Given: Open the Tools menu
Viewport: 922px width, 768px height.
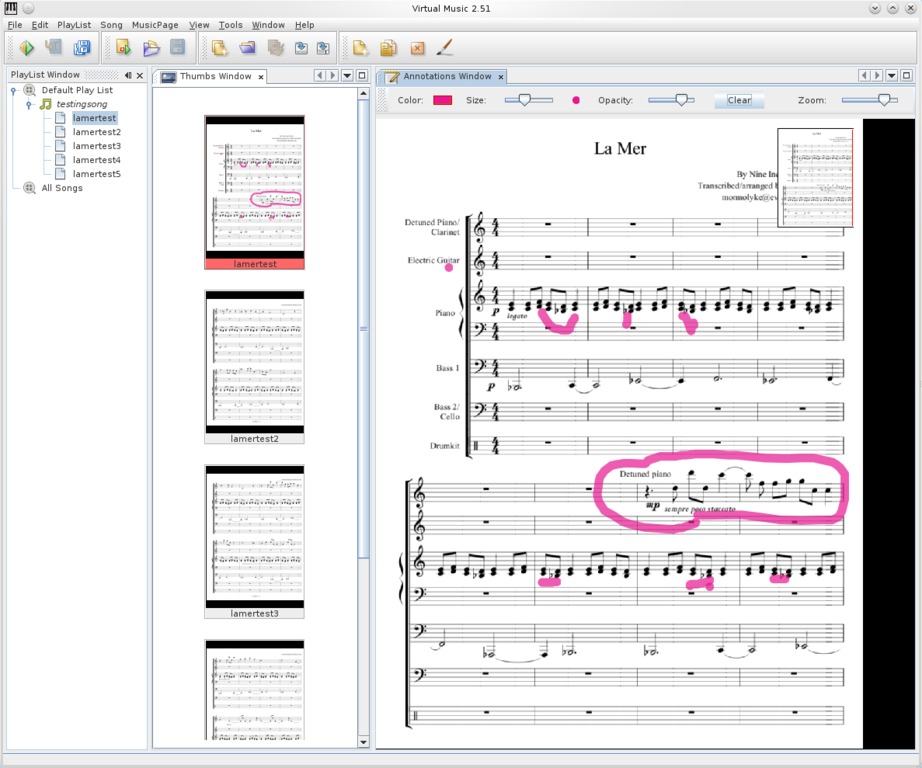Looking at the screenshot, I should tap(230, 25).
